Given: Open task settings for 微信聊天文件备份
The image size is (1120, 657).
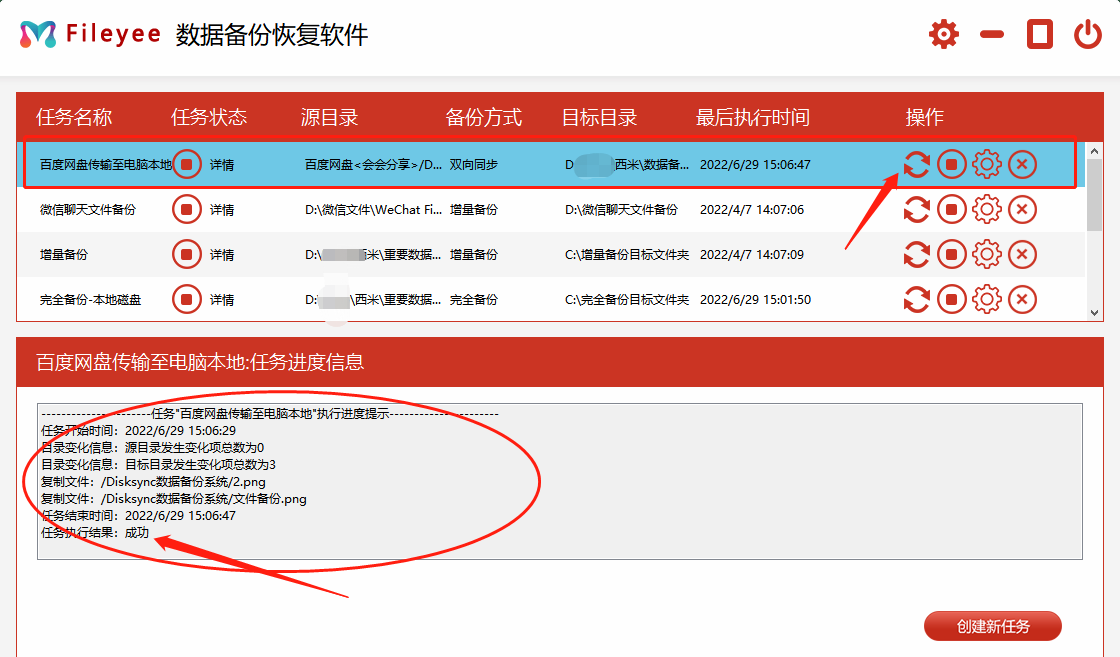Looking at the screenshot, I should [x=986, y=209].
